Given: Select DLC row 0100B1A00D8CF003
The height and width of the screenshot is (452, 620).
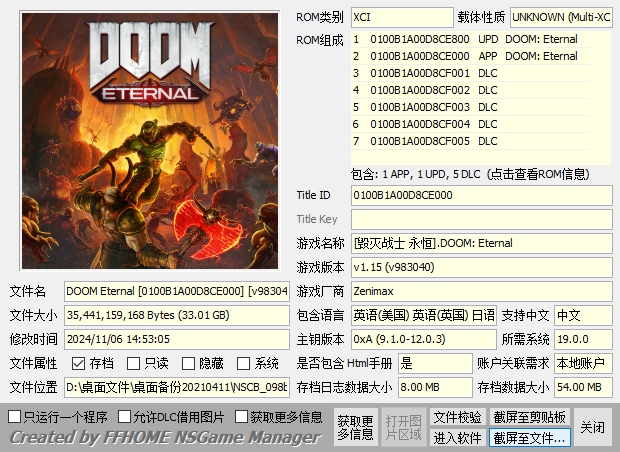Looking at the screenshot, I should [470, 107].
